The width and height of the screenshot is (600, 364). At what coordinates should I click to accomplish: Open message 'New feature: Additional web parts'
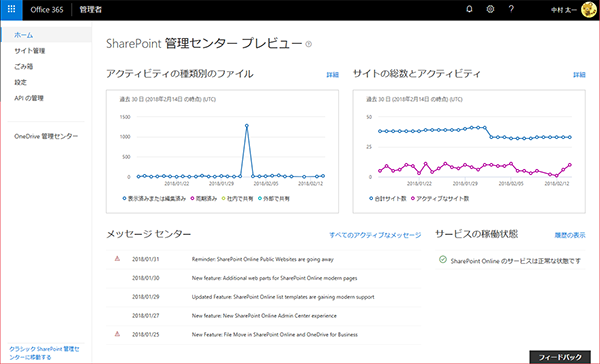[x=274, y=278]
